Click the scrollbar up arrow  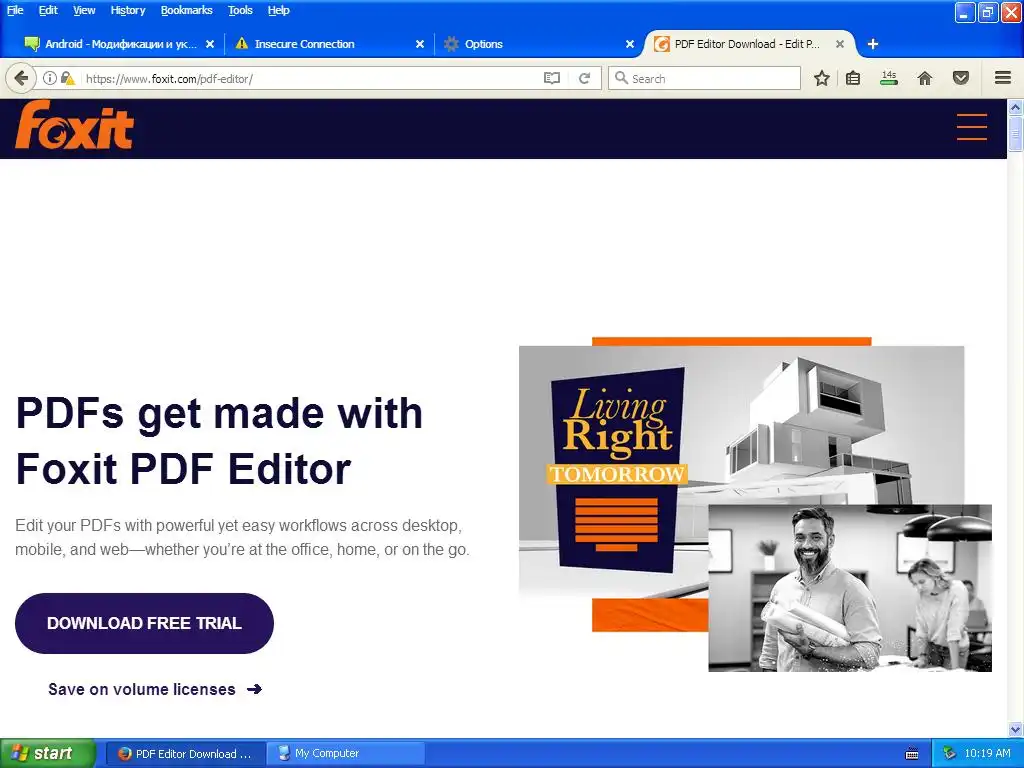tap(1016, 107)
